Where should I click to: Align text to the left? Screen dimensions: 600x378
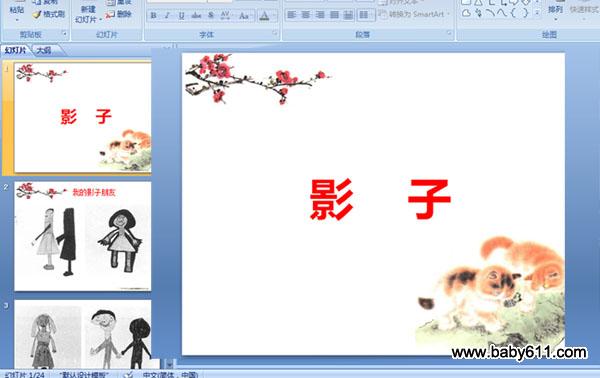(x=292, y=15)
